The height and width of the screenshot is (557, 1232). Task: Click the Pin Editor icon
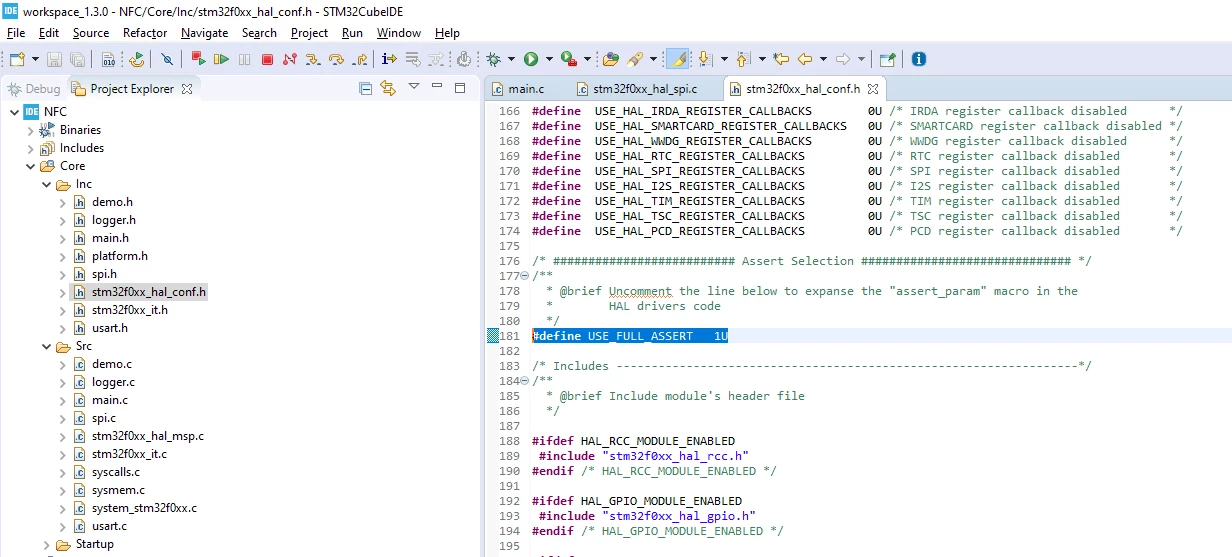point(888,59)
